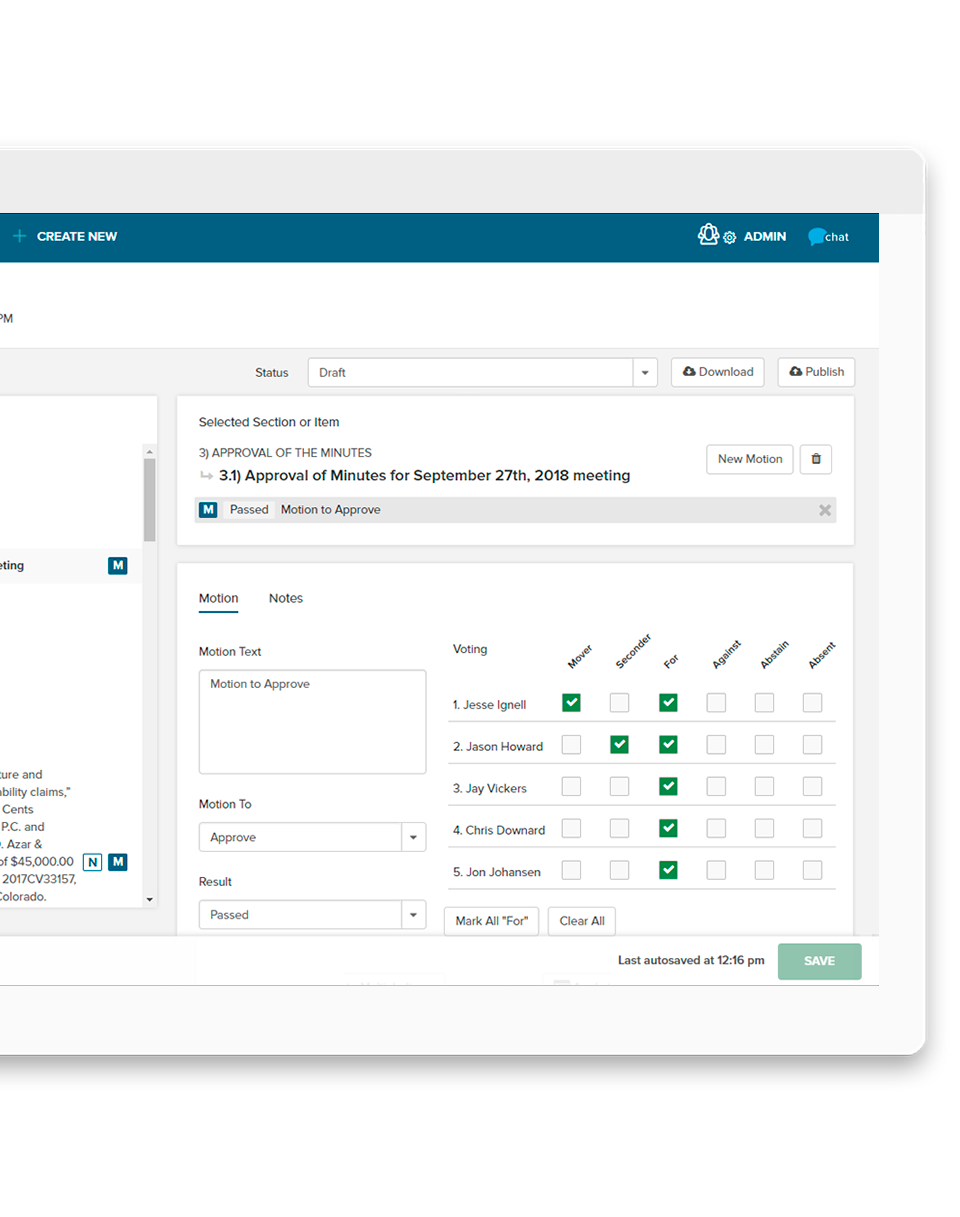This screenshot has height=1217, width=960.
Task: Click the M motion badge beside meeting item
Action: [x=118, y=566]
